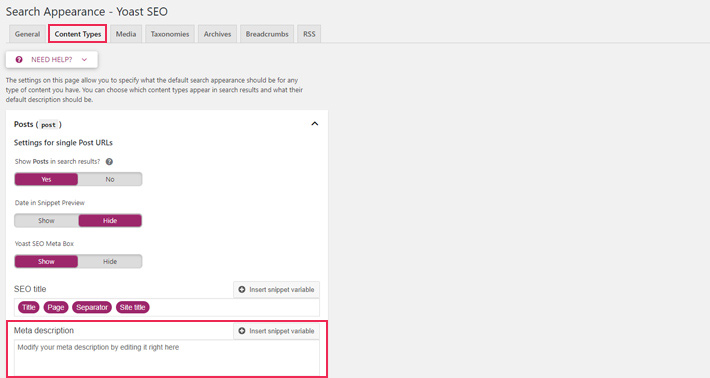Select Show for Date in Snippet Preview
Image resolution: width=710 pixels, height=378 pixels.
click(x=46, y=220)
